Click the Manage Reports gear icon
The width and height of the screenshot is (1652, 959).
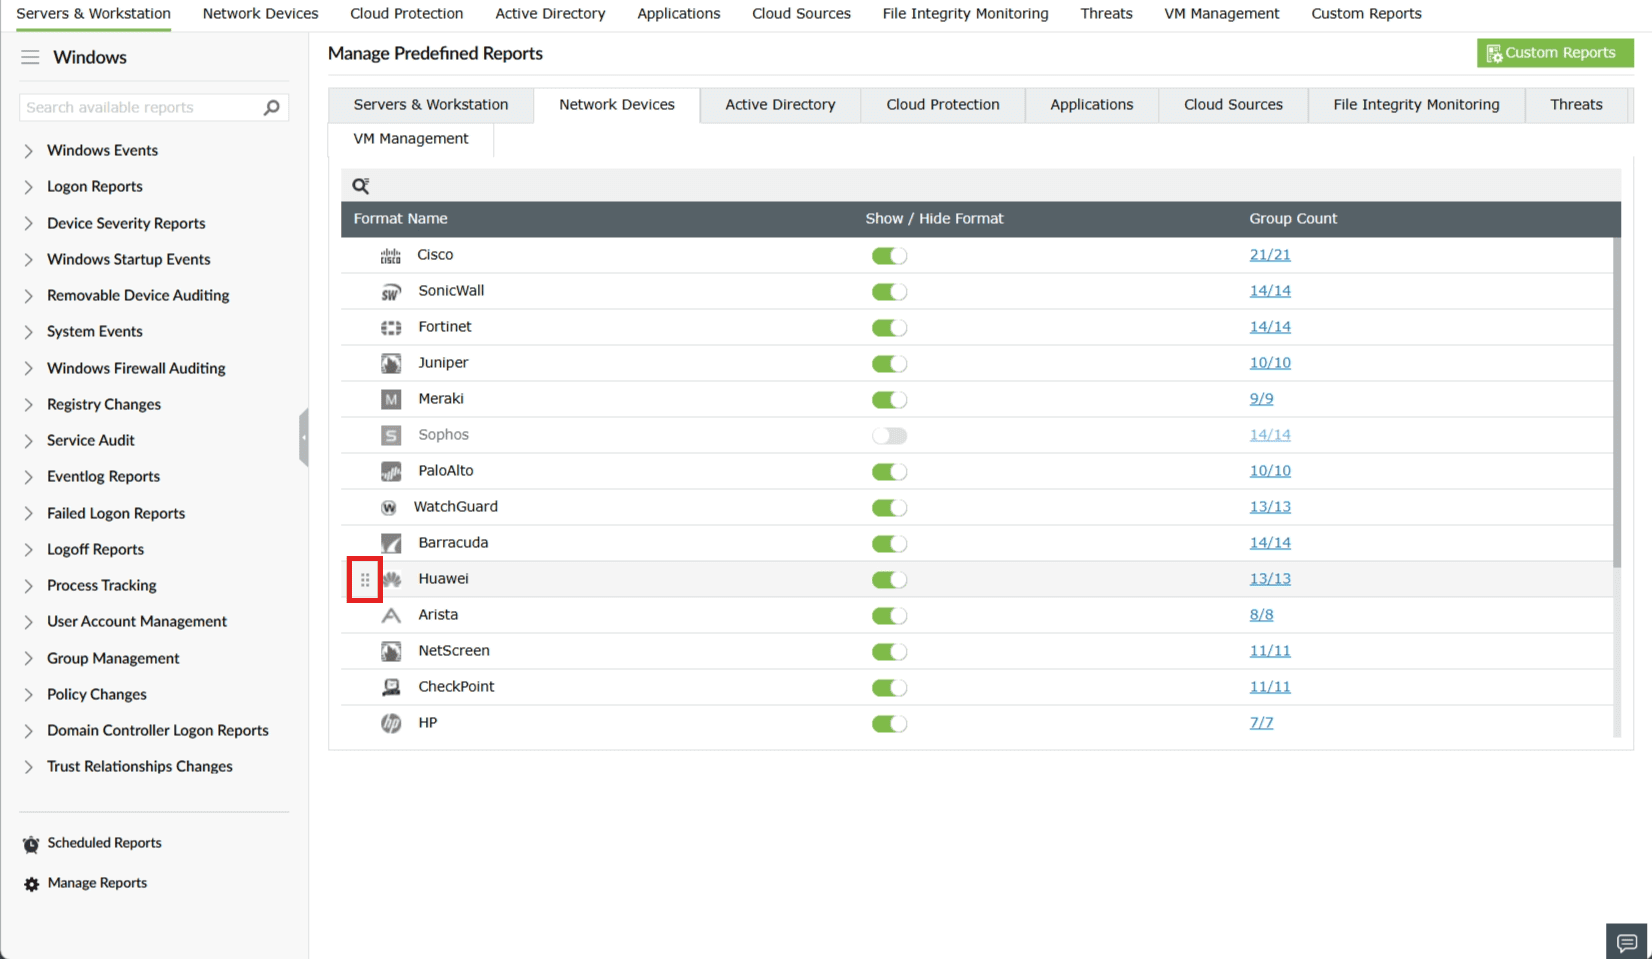coord(29,883)
